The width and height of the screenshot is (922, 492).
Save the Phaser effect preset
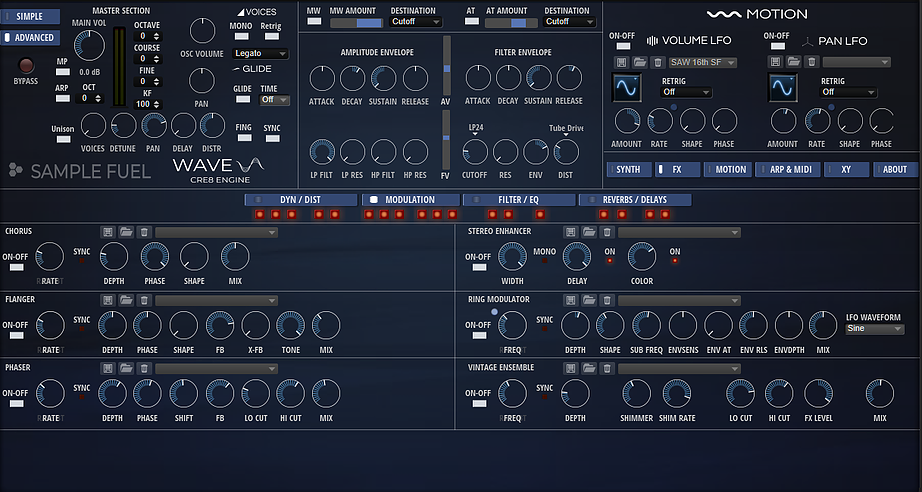coord(107,369)
